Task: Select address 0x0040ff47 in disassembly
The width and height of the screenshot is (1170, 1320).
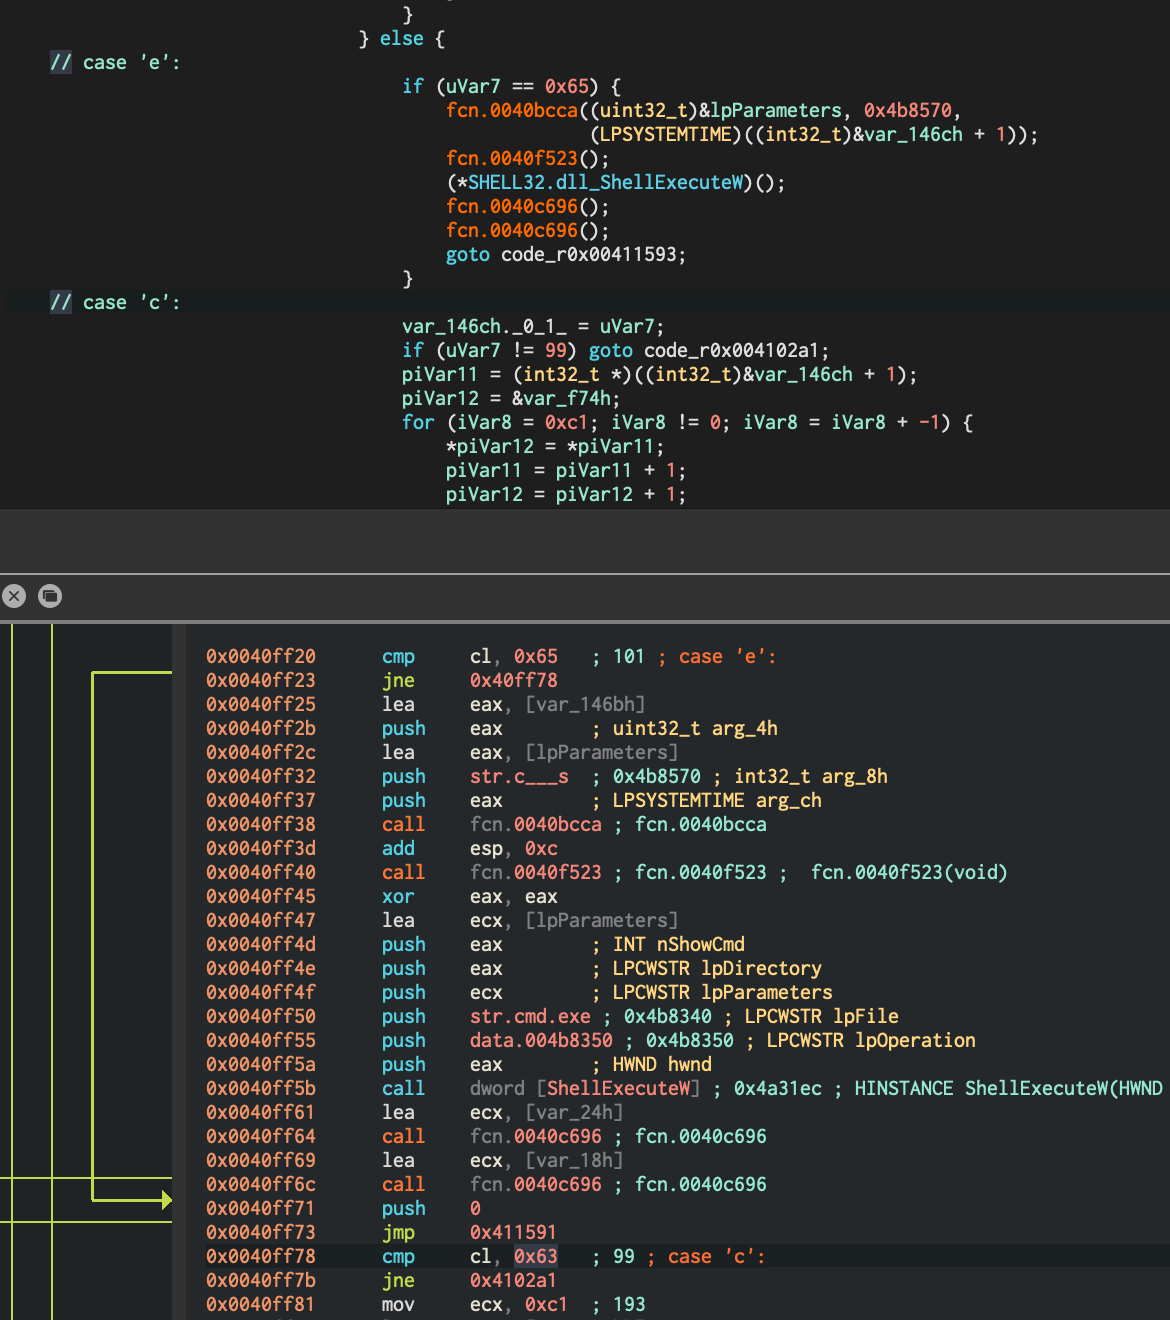Action: point(261,920)
